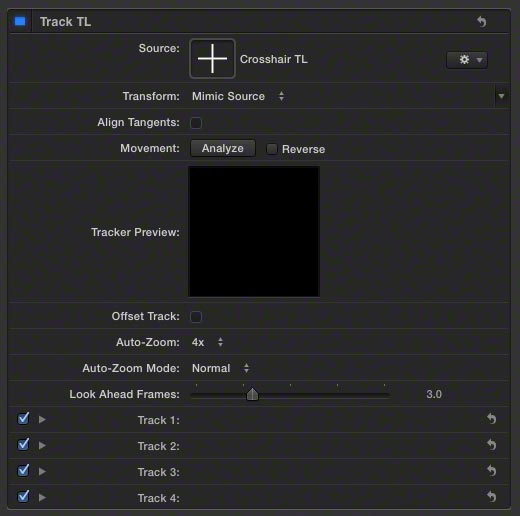Screen dimensions: 520x516
Task: Reset Track 2 with its arrow icon
Action: pyautogui.click(x=491, y=445)
